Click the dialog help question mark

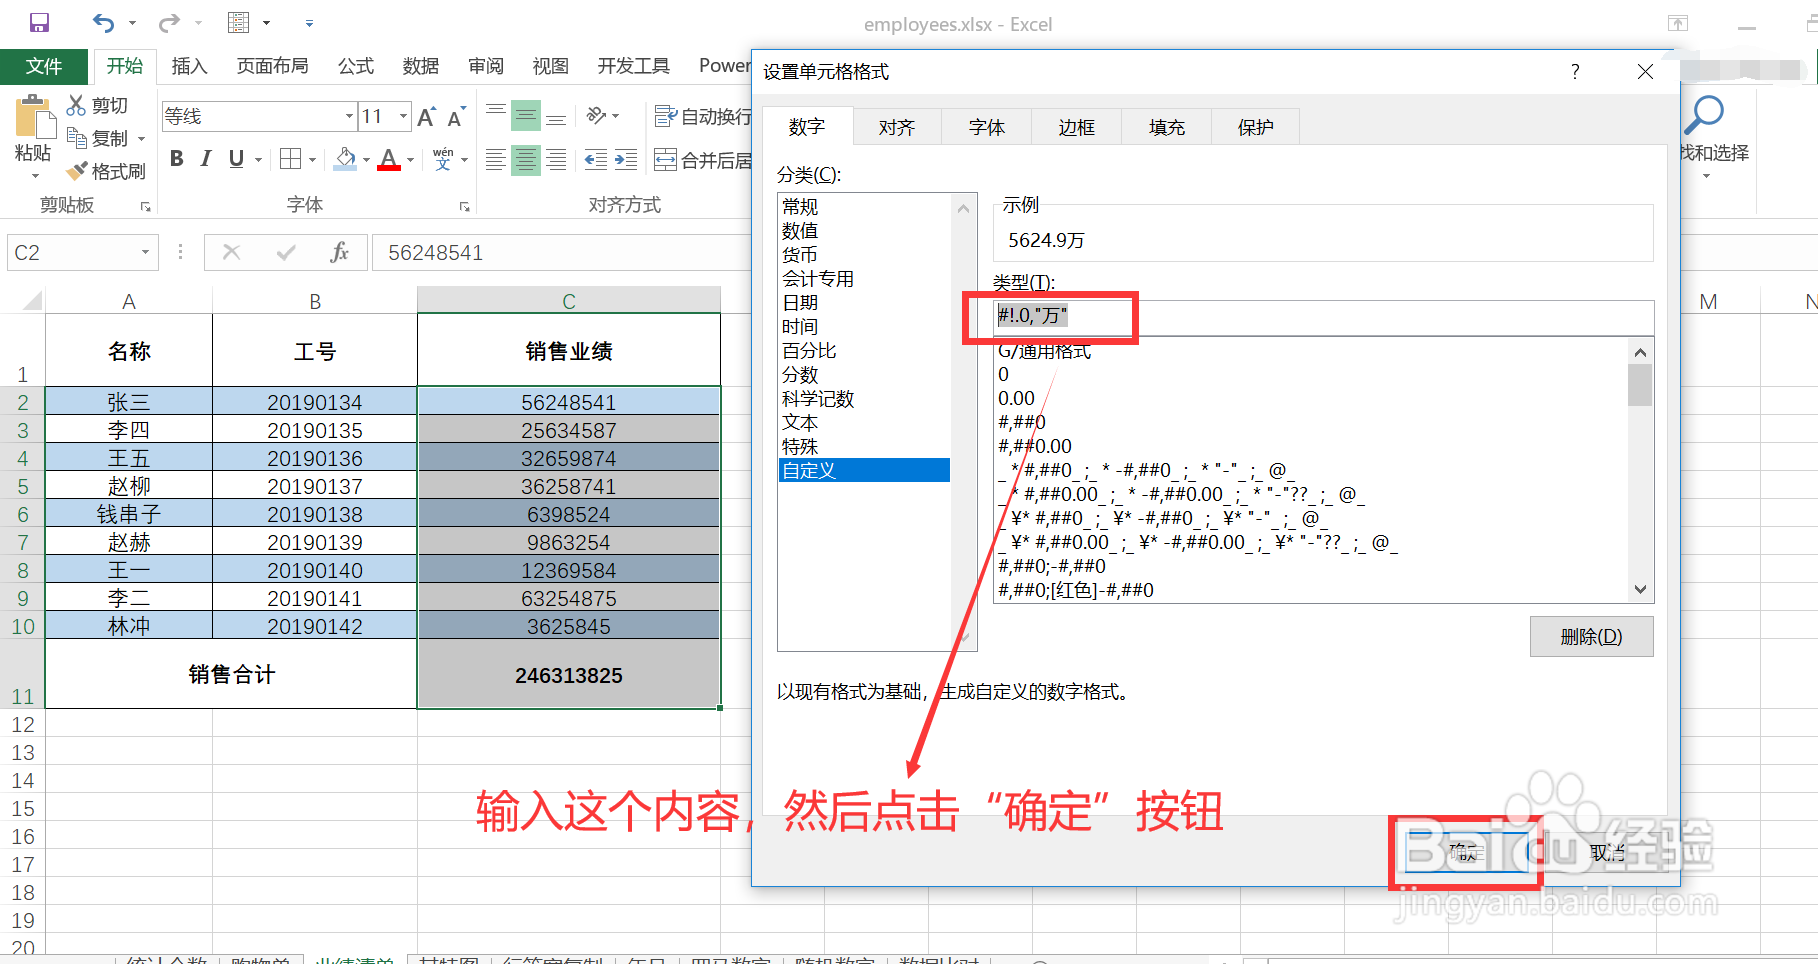(x=1575, y=71)
